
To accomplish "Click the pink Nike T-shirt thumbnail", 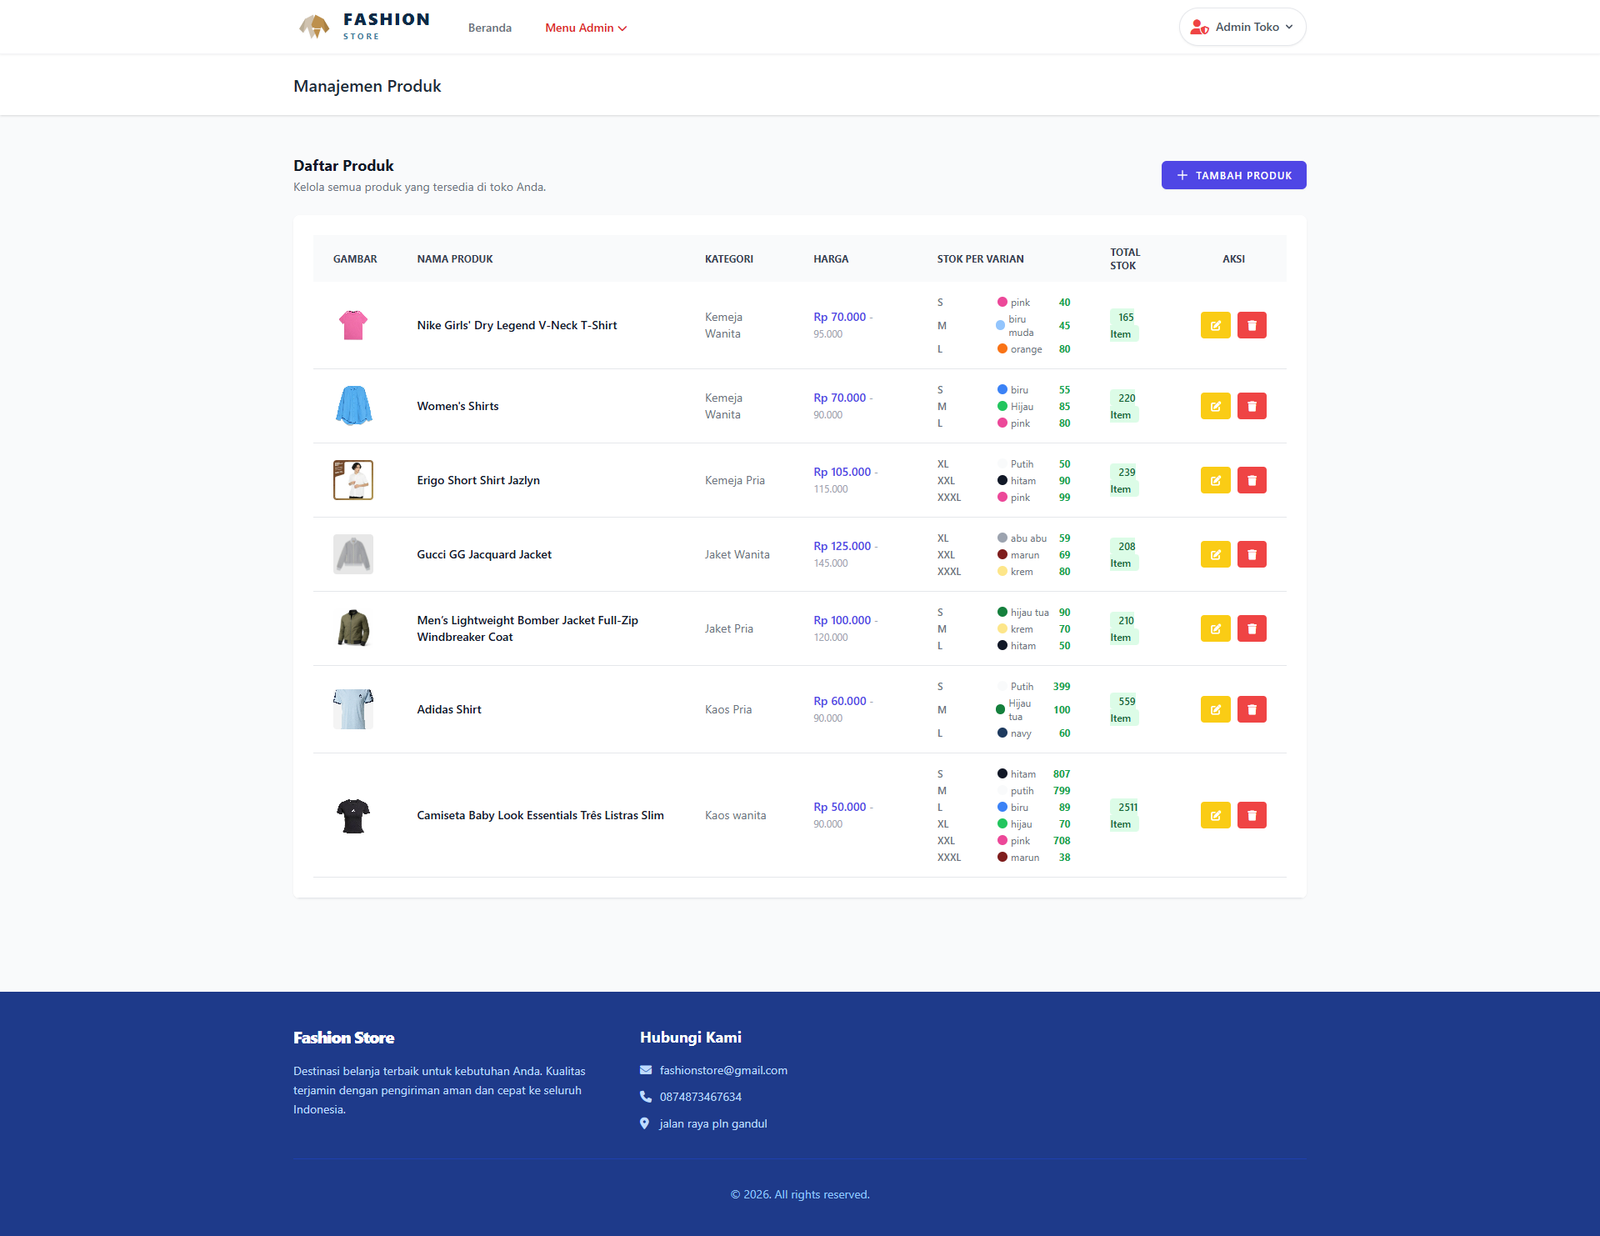I will (x=353, y=325).
